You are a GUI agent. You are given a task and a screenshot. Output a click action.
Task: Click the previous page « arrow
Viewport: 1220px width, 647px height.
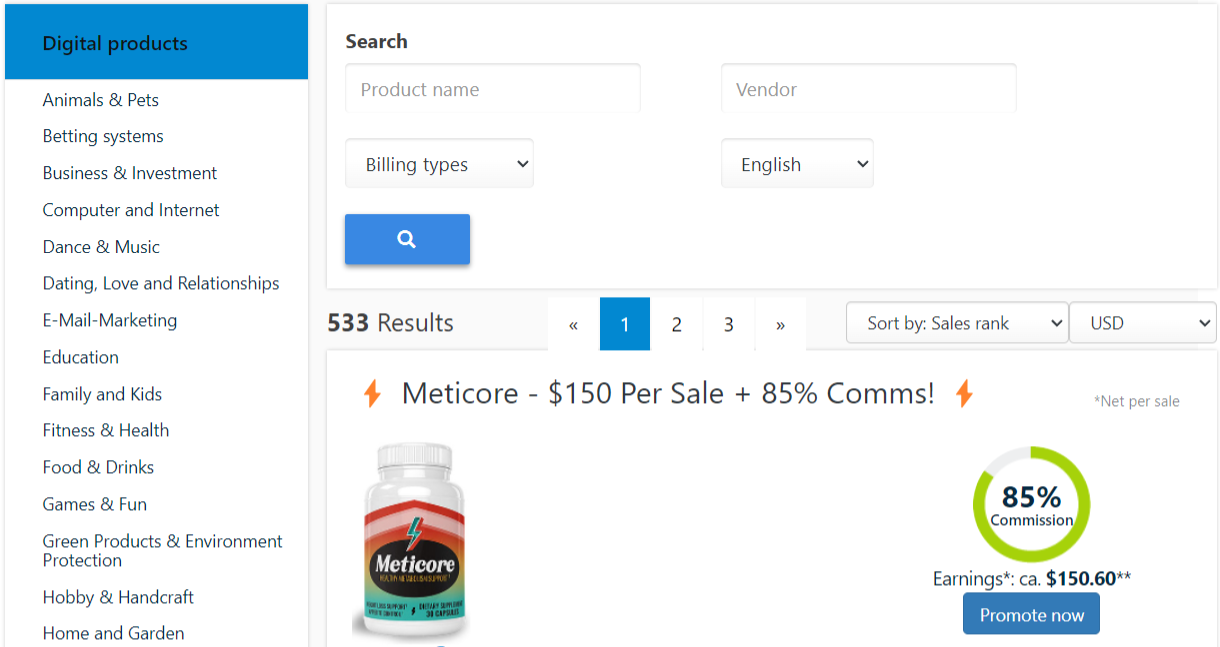(573, 324)
